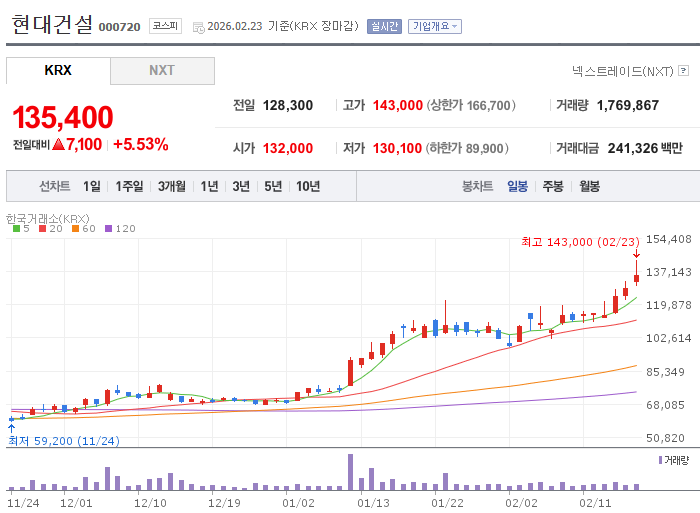Click the 한국거래소(KRX) chart caption
This screenshot has height=513, width=700.
[48, 219]
